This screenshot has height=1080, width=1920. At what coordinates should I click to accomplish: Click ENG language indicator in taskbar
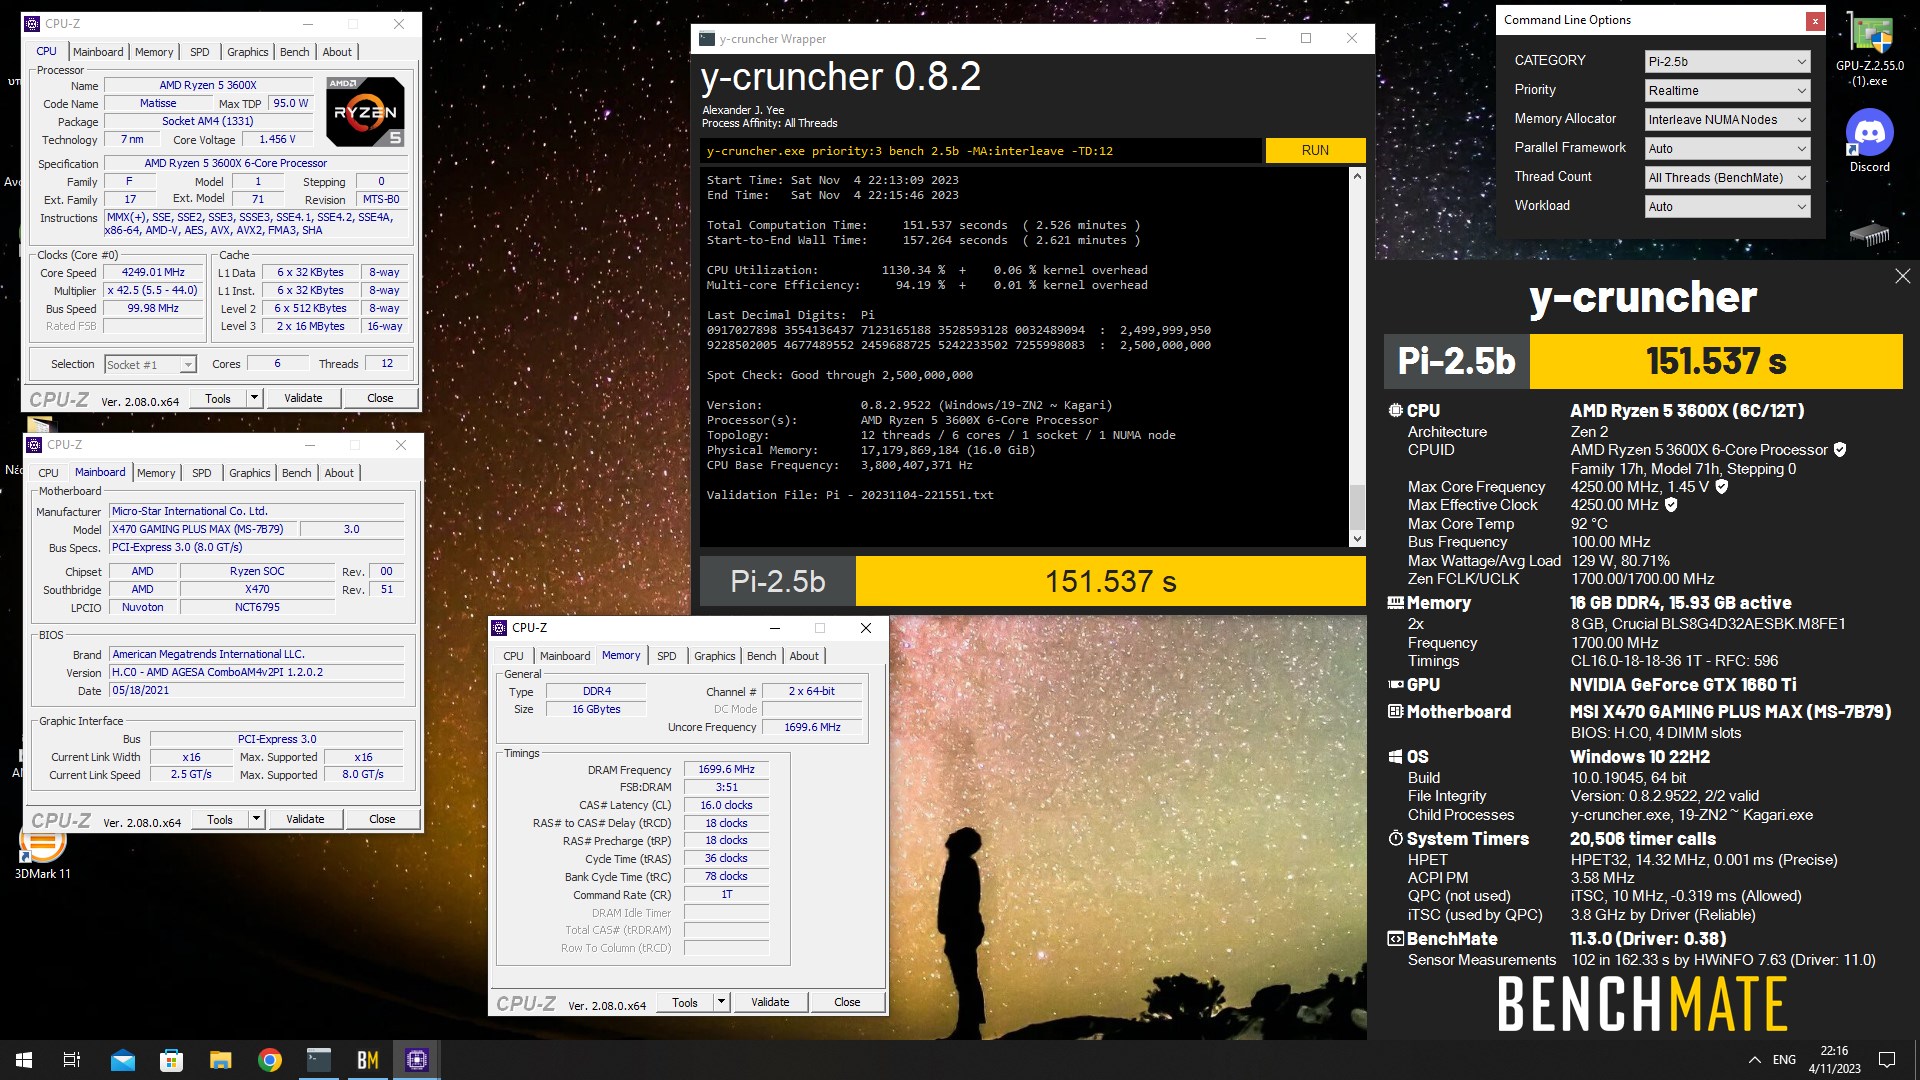point(1784,1060)
